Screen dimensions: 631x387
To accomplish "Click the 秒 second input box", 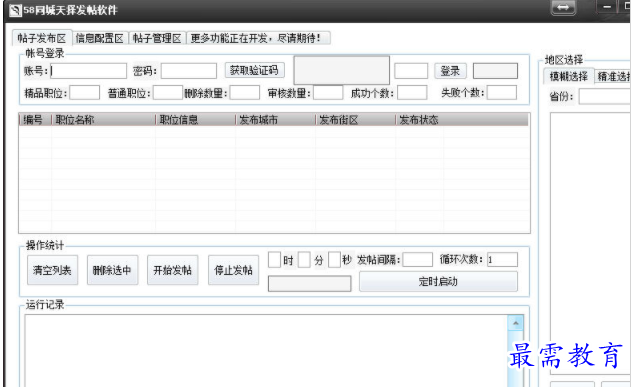I will coord(334,259).
